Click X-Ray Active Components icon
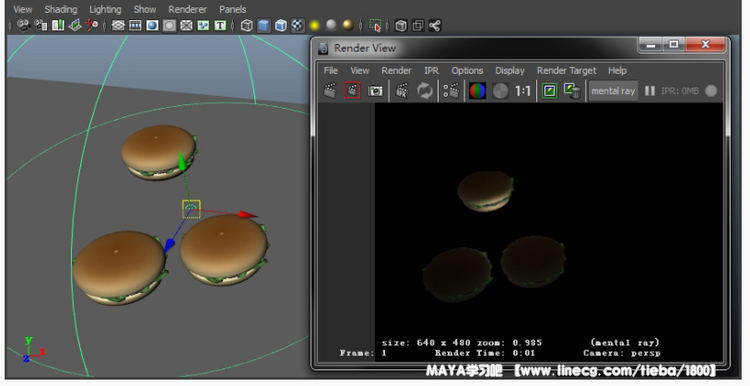 [418, 25]
